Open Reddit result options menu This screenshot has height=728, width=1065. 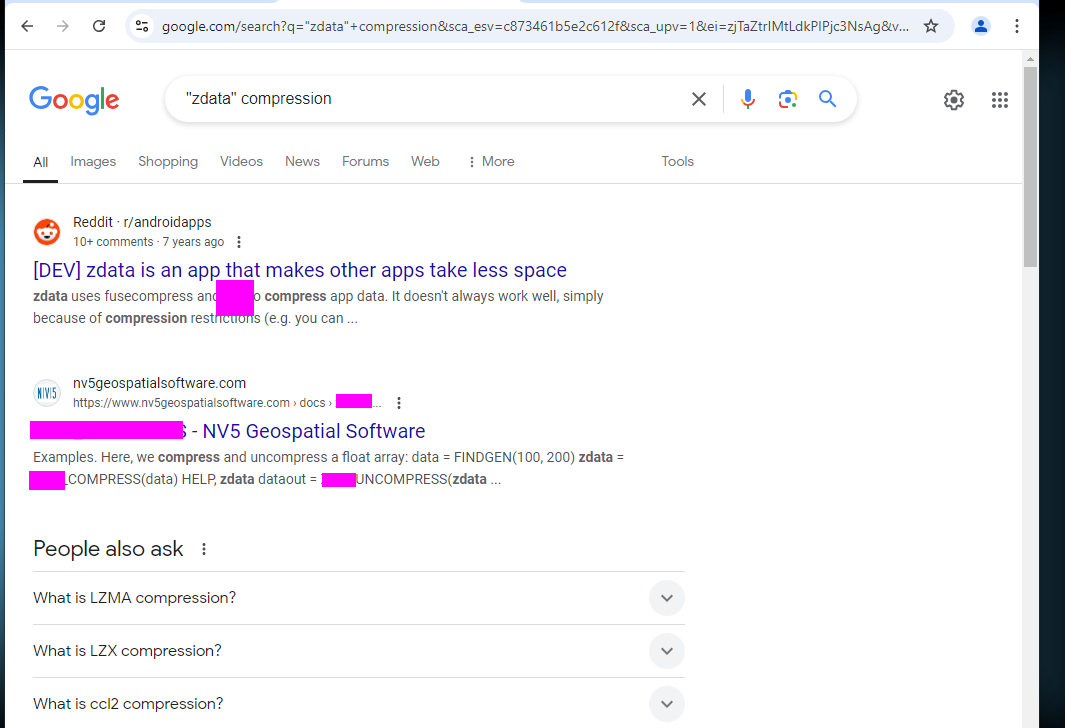tap(238, 242)
